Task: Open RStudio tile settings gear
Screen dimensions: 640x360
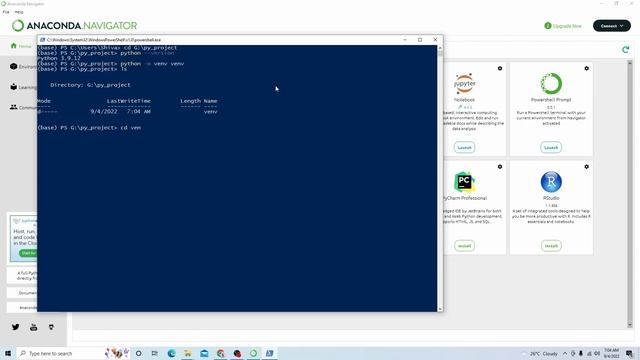Action: click(x=586, y=167)
